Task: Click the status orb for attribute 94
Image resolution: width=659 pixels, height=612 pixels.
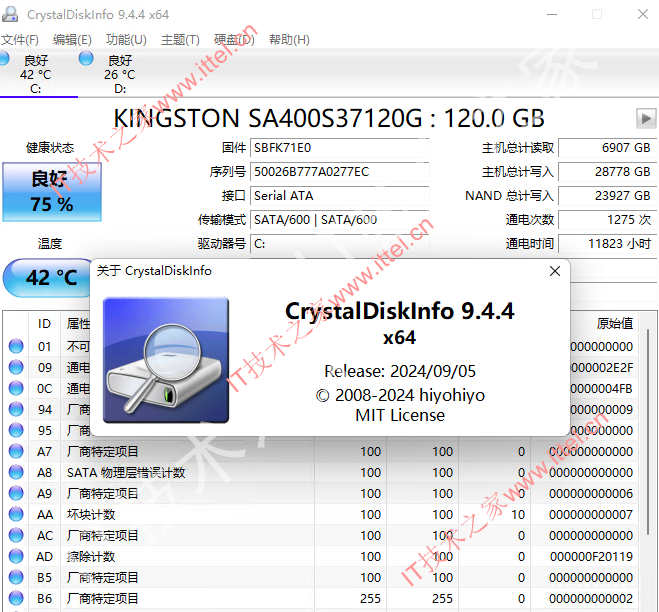Action: pos(16,409)
